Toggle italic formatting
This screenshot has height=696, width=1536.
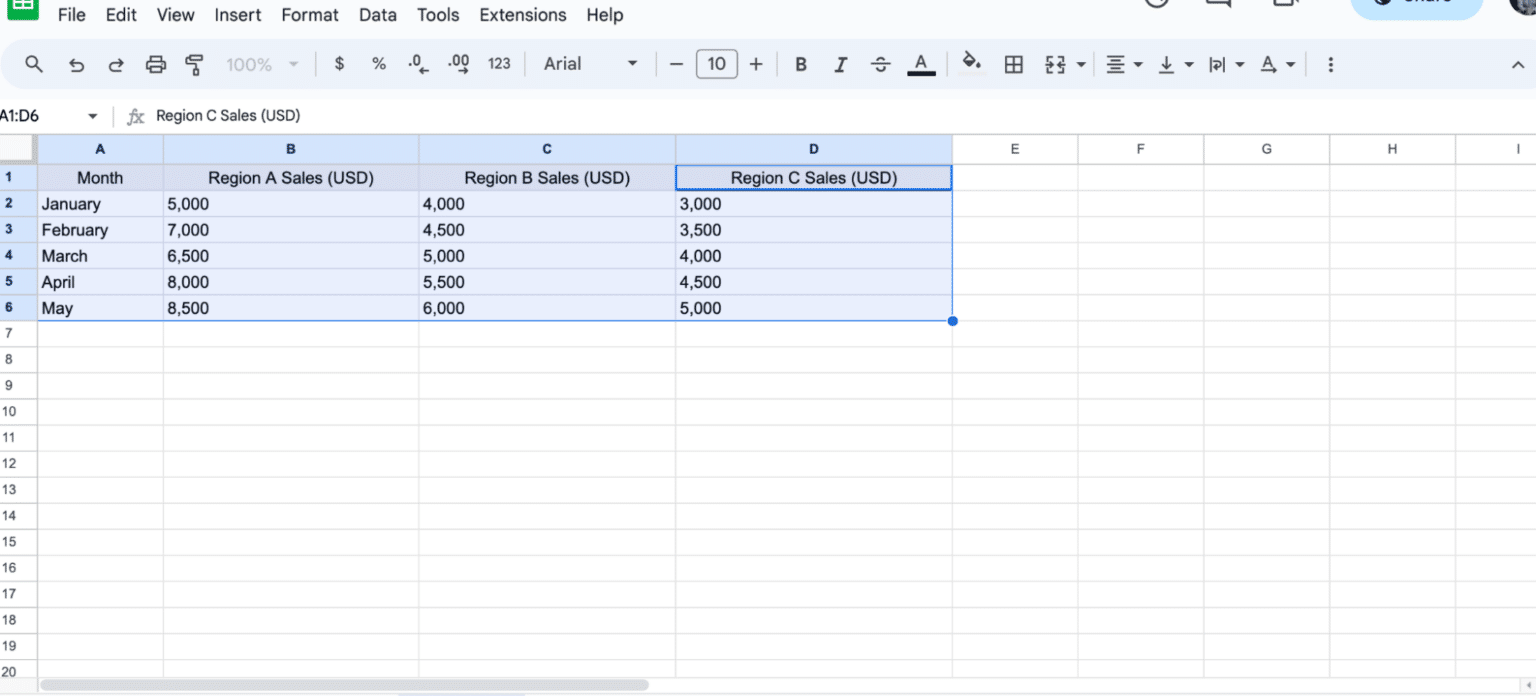(x=841, y=65)
